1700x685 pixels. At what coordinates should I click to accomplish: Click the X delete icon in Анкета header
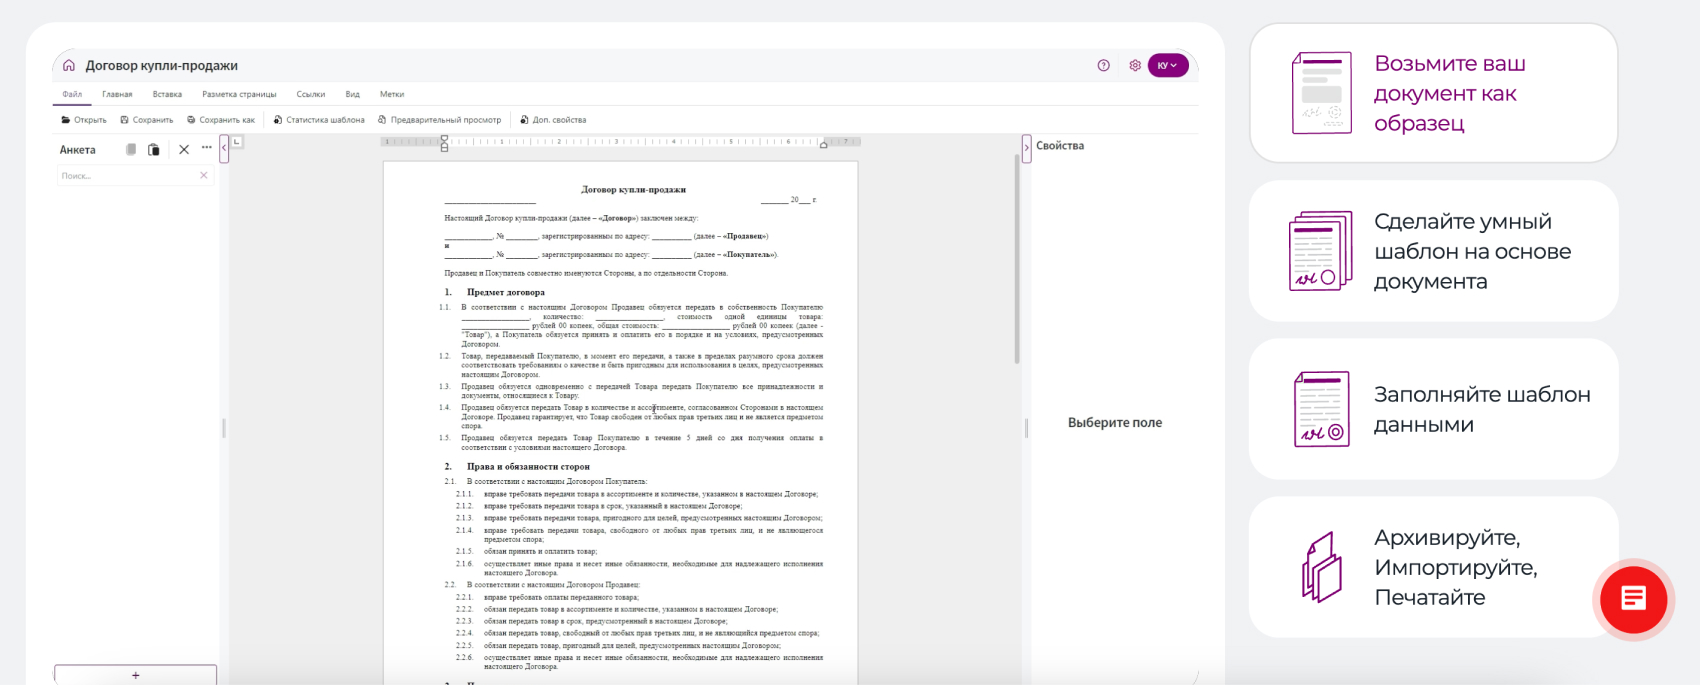tap(184, 149)
